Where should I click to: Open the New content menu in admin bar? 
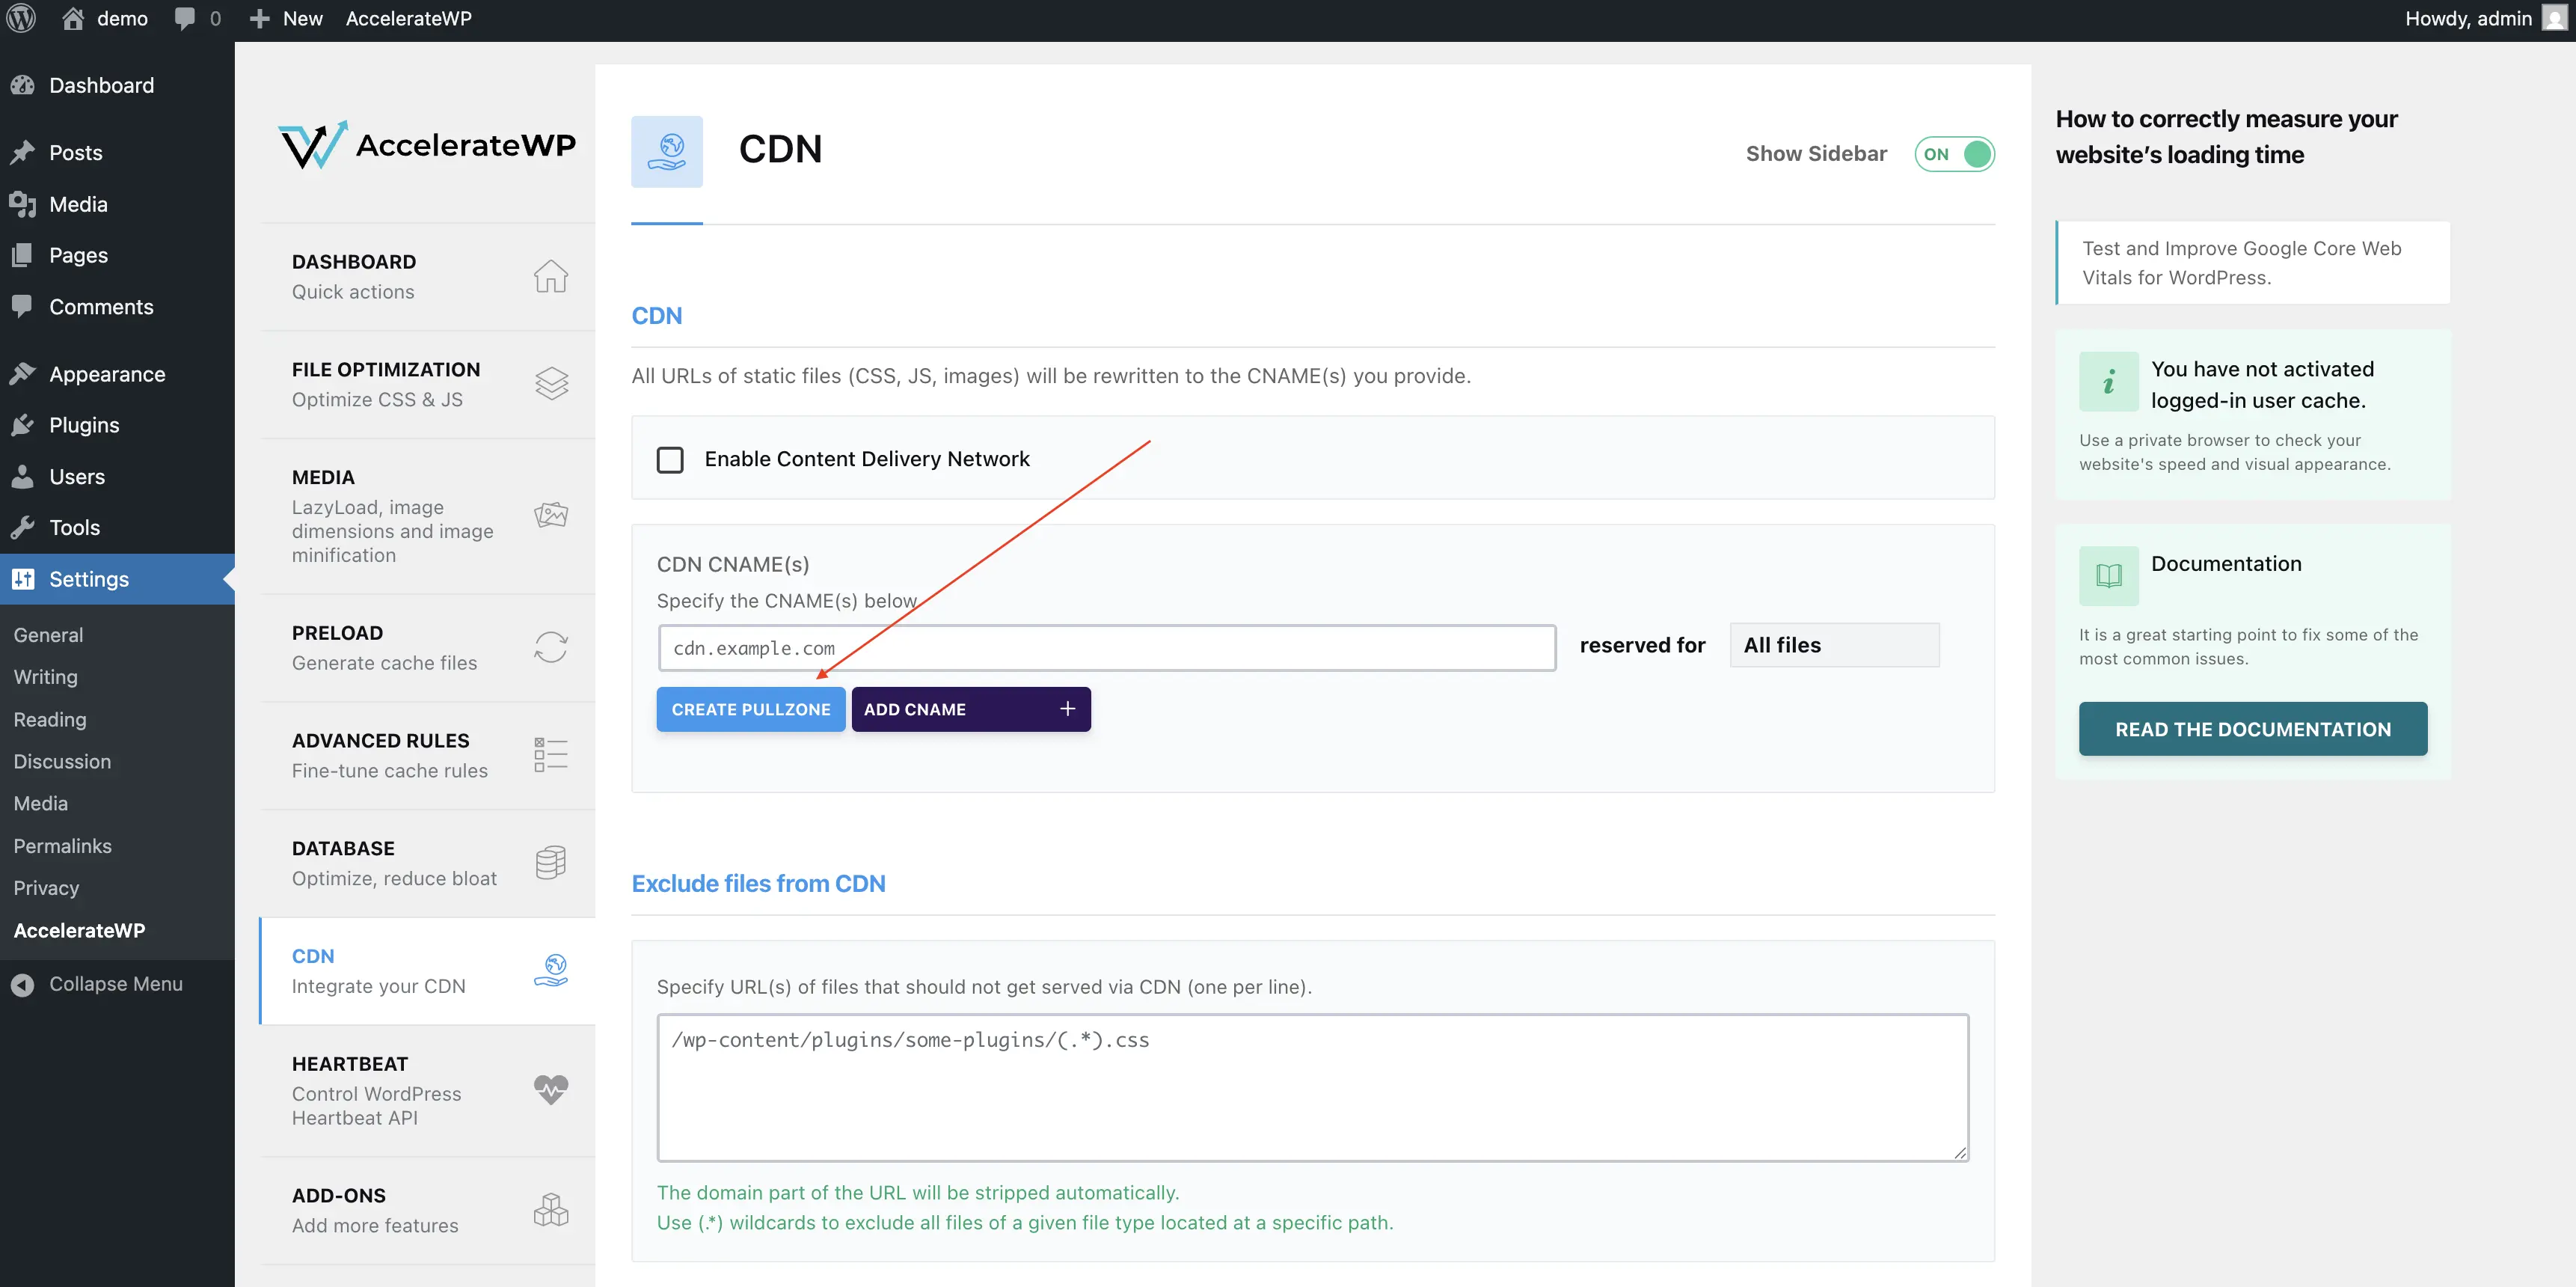click(286, 19)
